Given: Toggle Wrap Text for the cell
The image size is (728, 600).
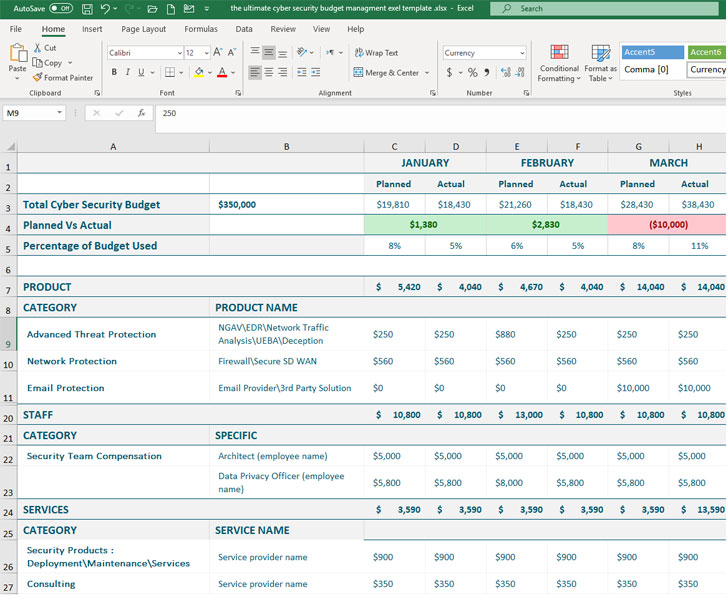Looking at the screenshot, I should (x=375, y=53).
